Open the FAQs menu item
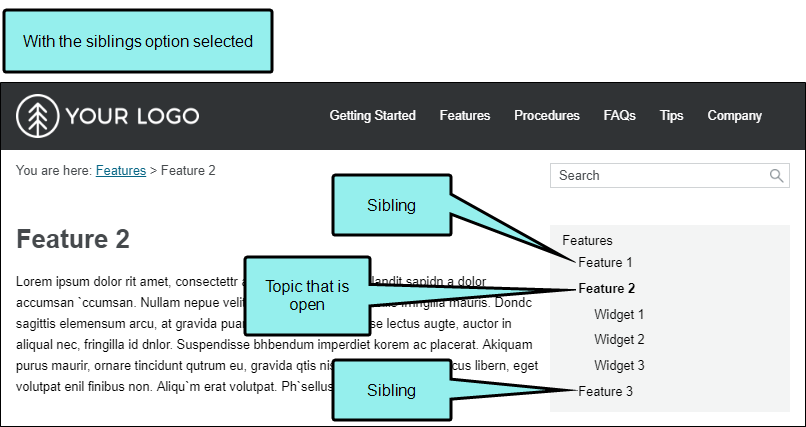 (x=619, y=116)
